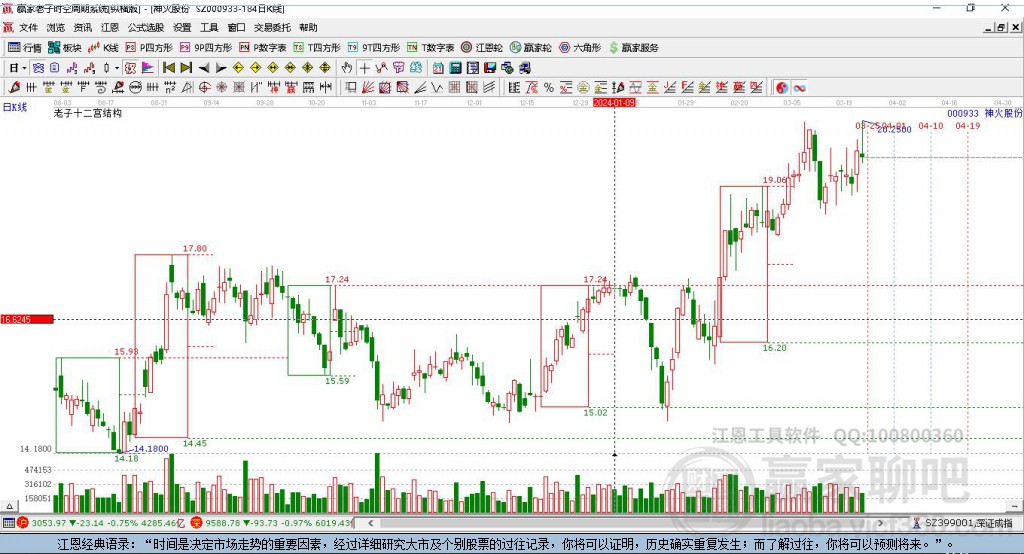The height and width of the screenshot is (554, 1024).
Task: Open the T四方形 tool
Action: 317,48
